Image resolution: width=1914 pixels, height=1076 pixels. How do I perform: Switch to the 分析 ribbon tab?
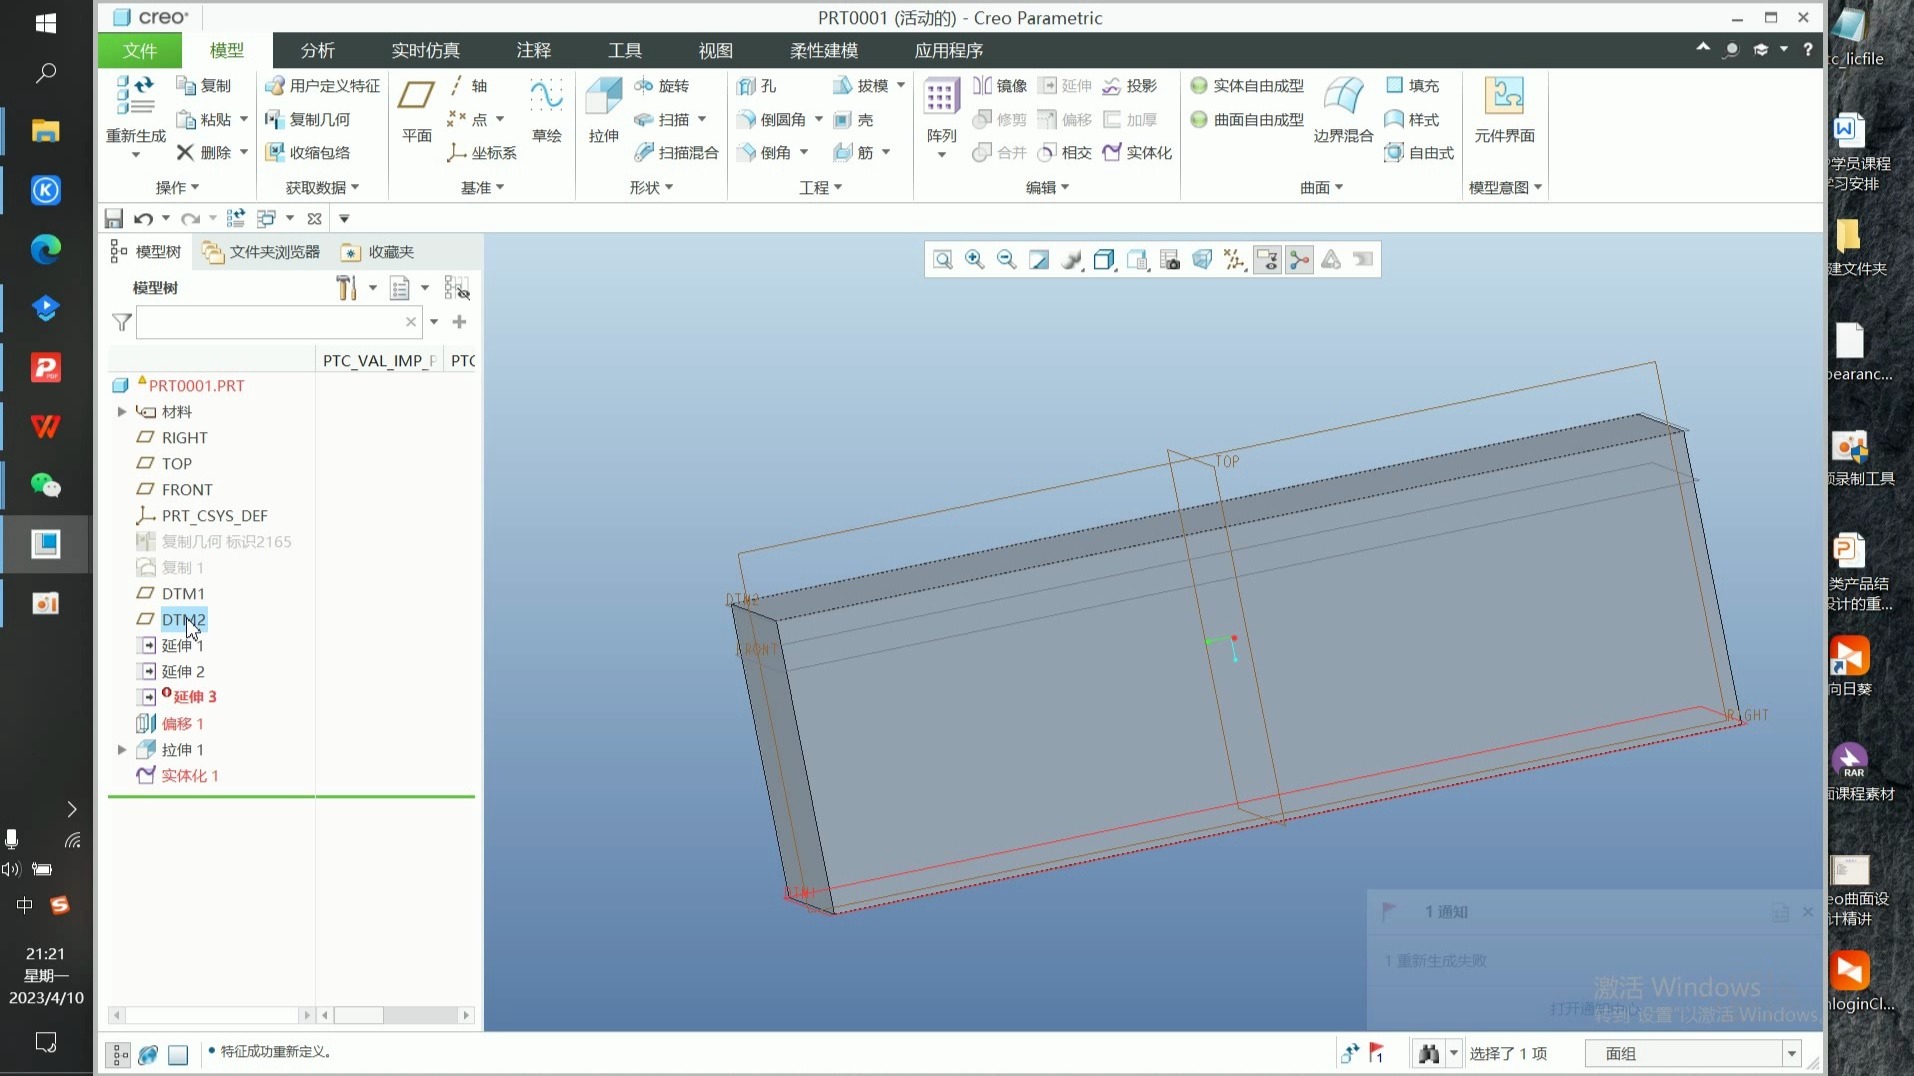(x=317, y=50)
